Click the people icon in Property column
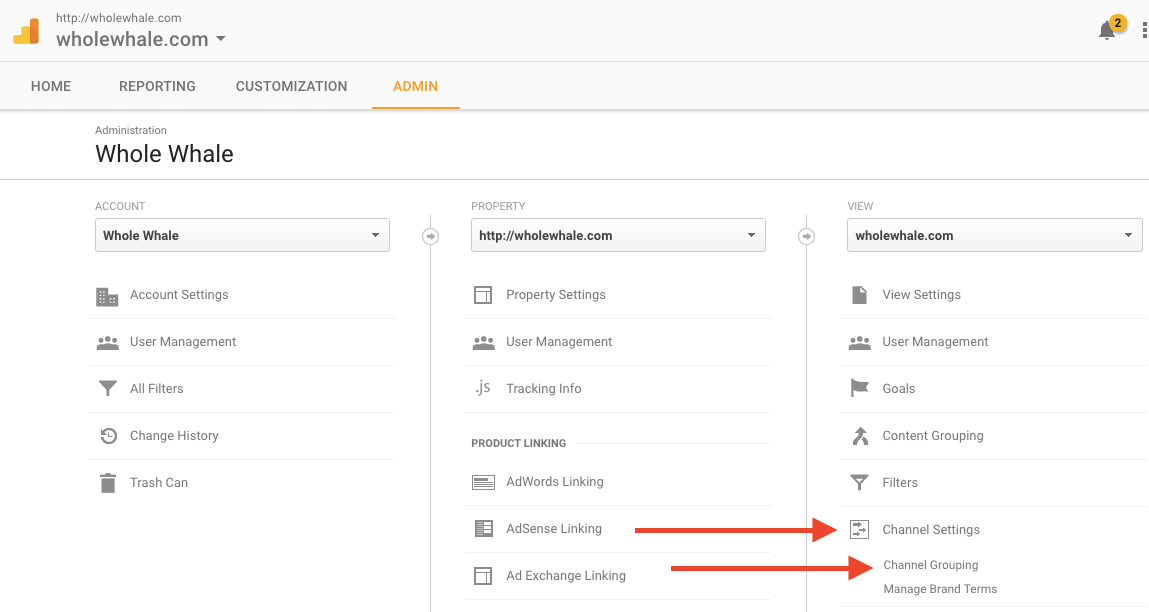 [x=483, y=342]
